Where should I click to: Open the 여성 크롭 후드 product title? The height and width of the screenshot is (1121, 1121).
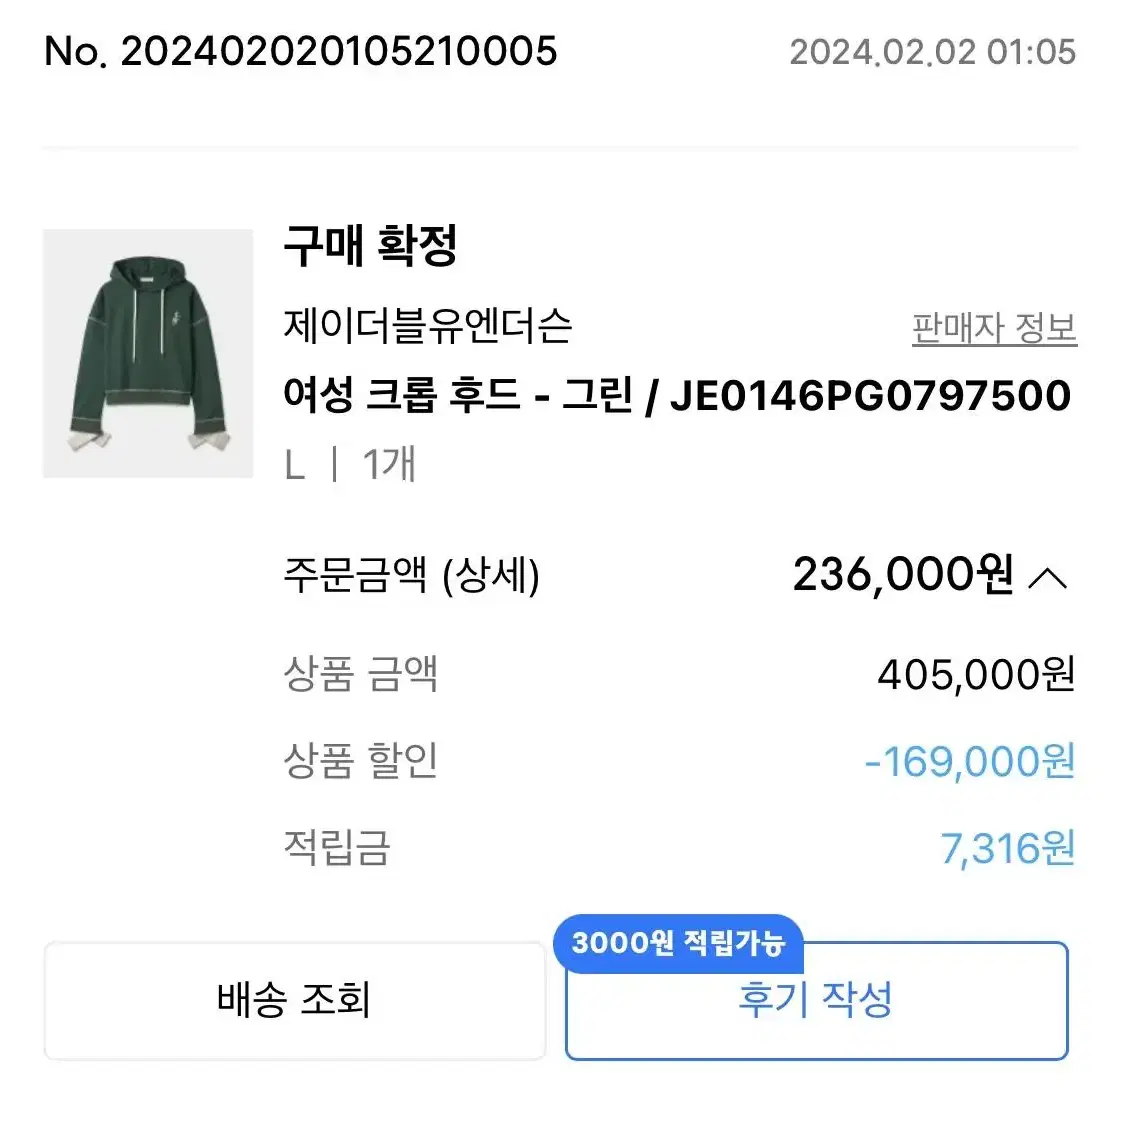pos(677,395)
